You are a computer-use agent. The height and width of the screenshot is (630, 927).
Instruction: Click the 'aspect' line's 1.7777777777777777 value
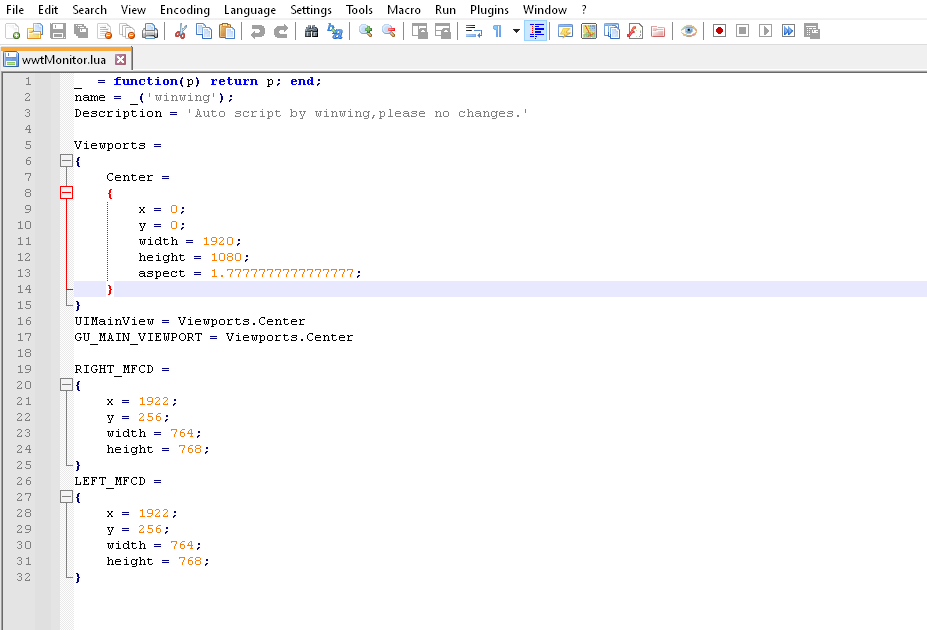282,273
